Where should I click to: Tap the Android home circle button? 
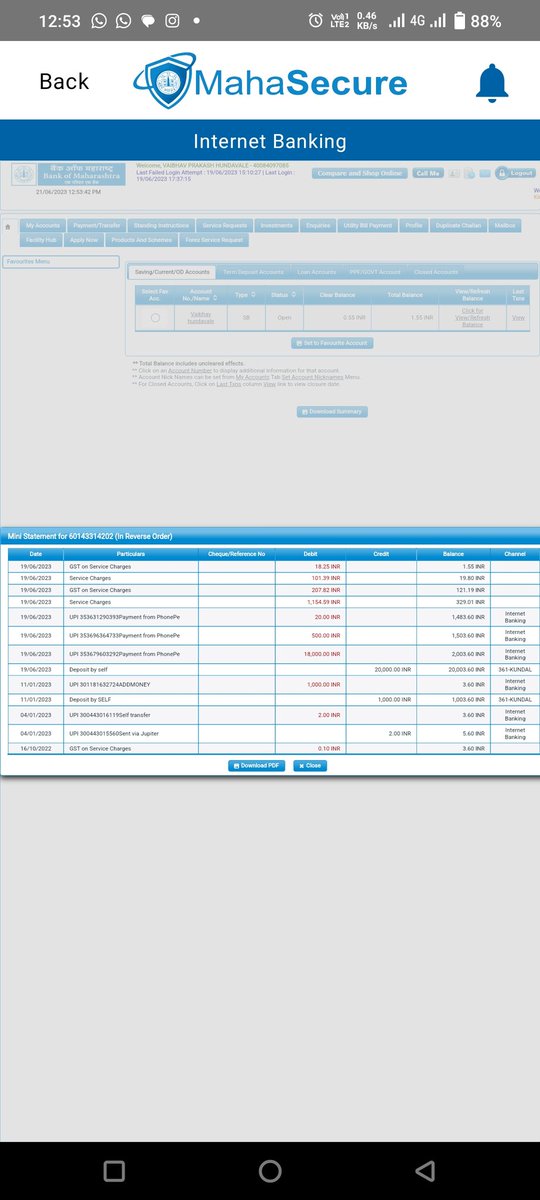[270, 1171]
